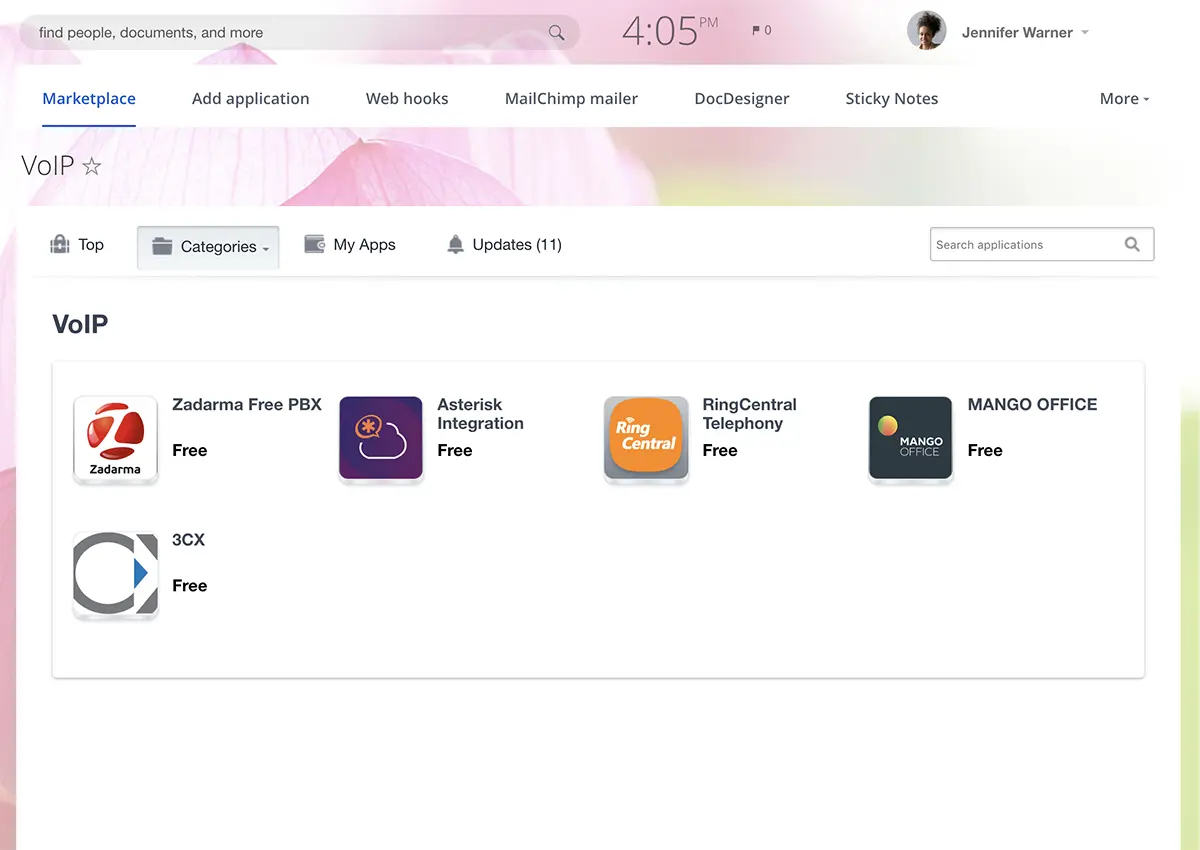Click the notification flag counter icon
Image resolution: width=1200 pixels, height=850 pixels.
(x=761, y=31)
